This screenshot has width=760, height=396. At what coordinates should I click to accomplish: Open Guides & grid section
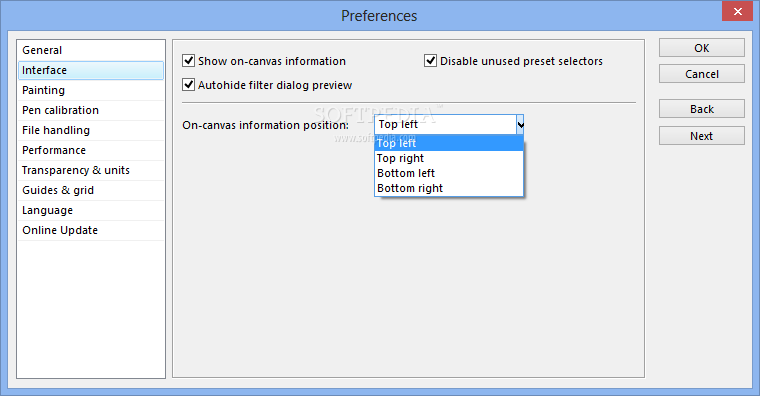(91, 190)
